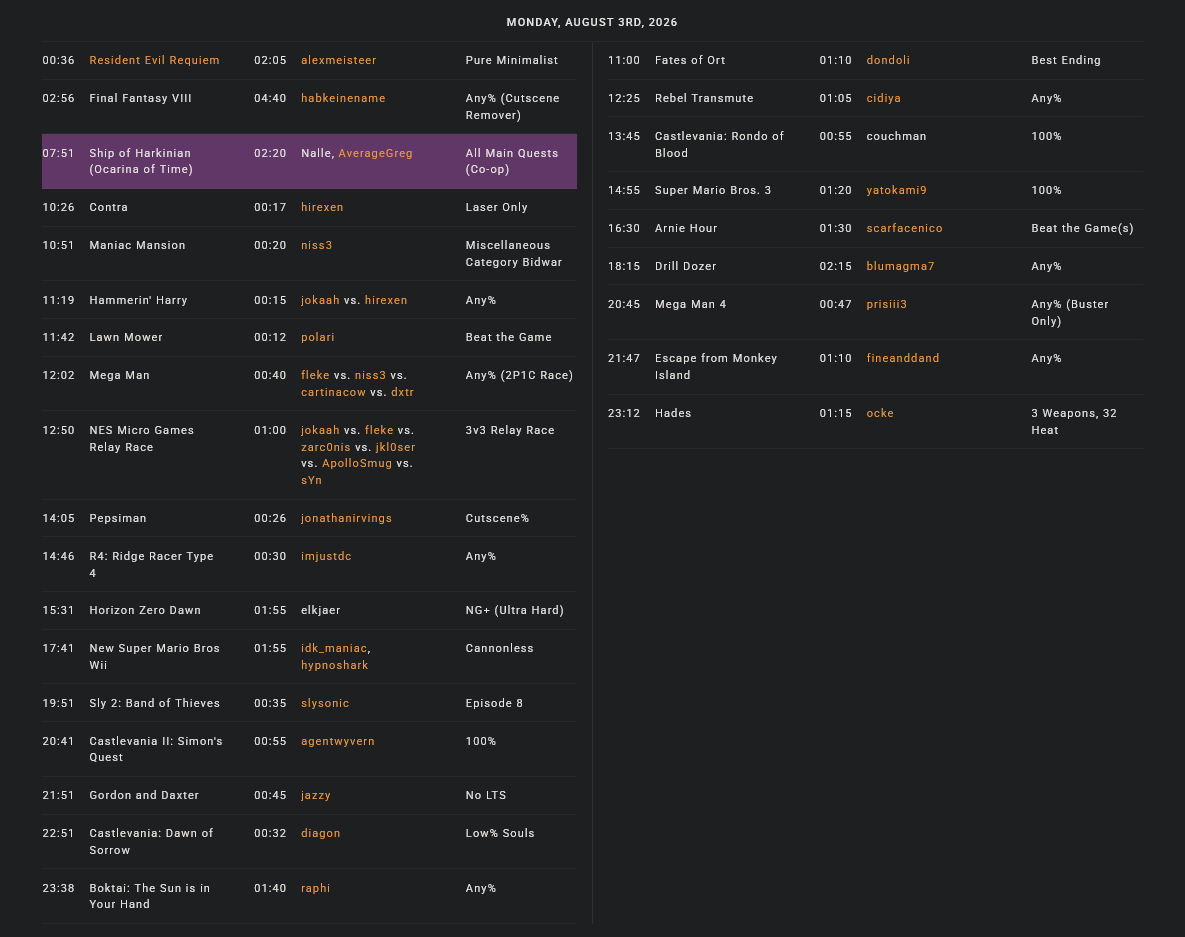Click the hypnoshark runner link
1185x937 pixels.
pos(335,665)
